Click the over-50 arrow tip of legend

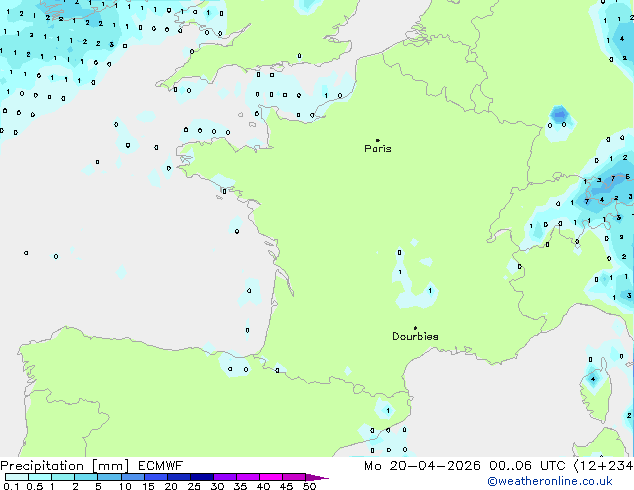[317, 477]
